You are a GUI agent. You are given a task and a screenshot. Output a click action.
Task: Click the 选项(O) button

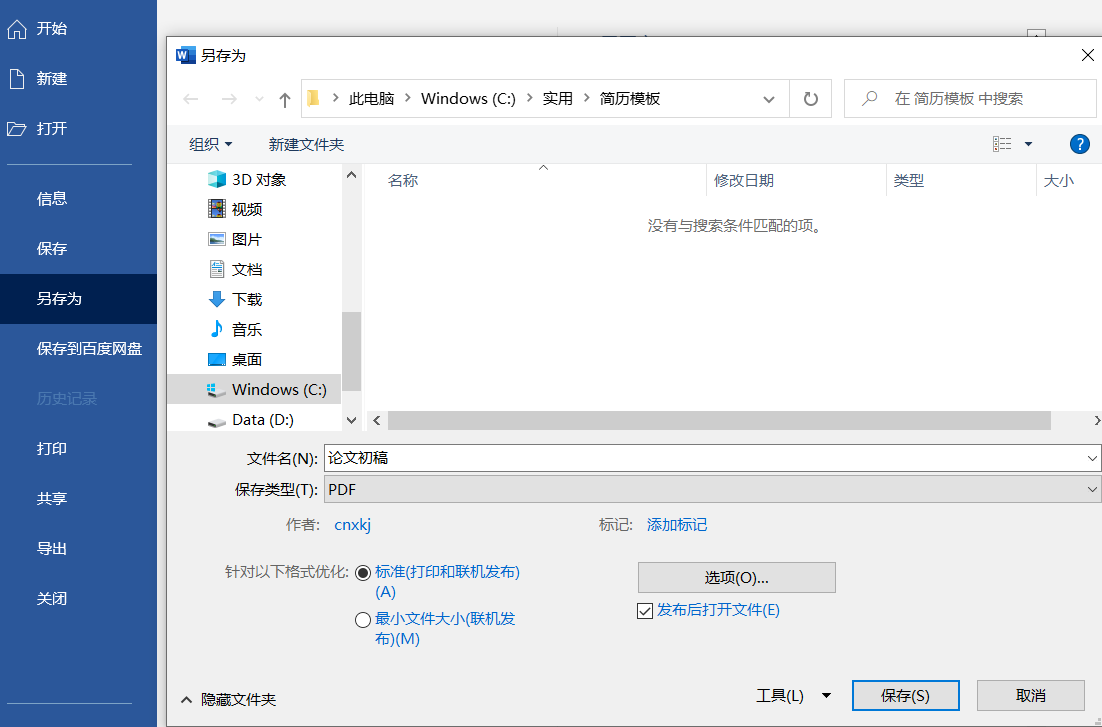point(736,577)
